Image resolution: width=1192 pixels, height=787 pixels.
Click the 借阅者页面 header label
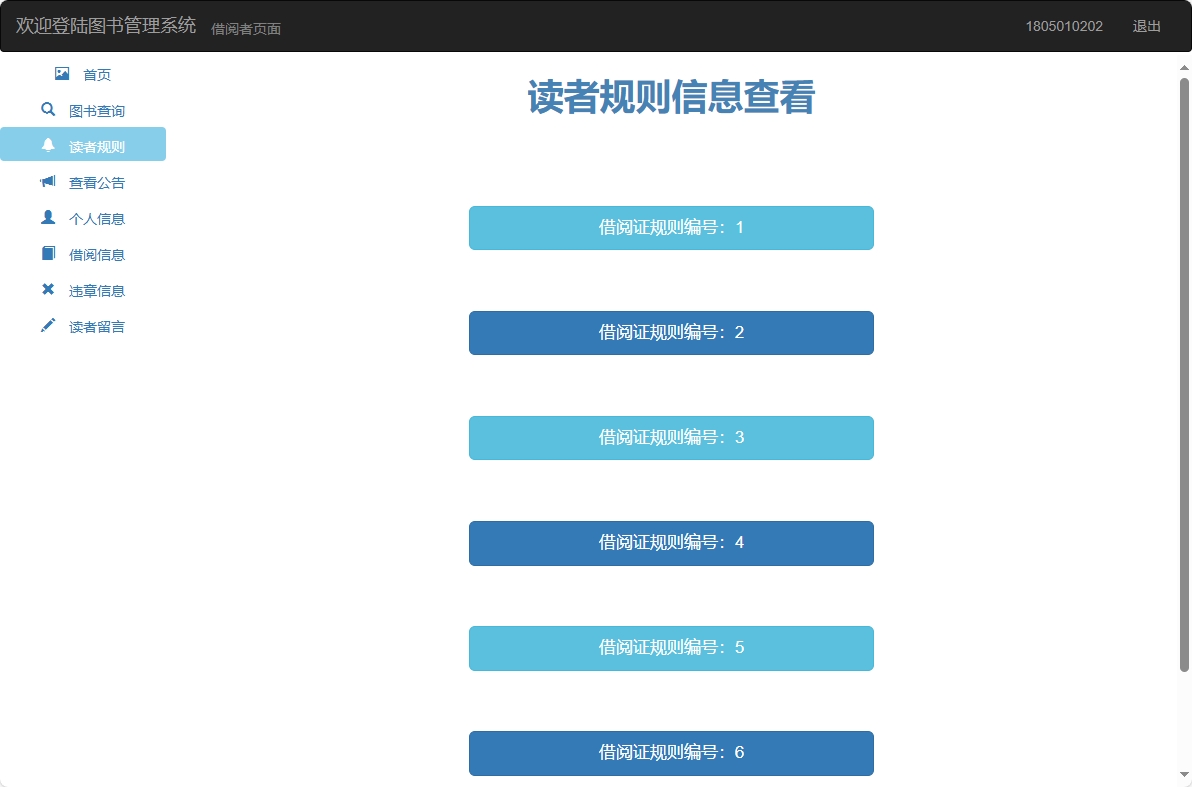coord(245,28)
